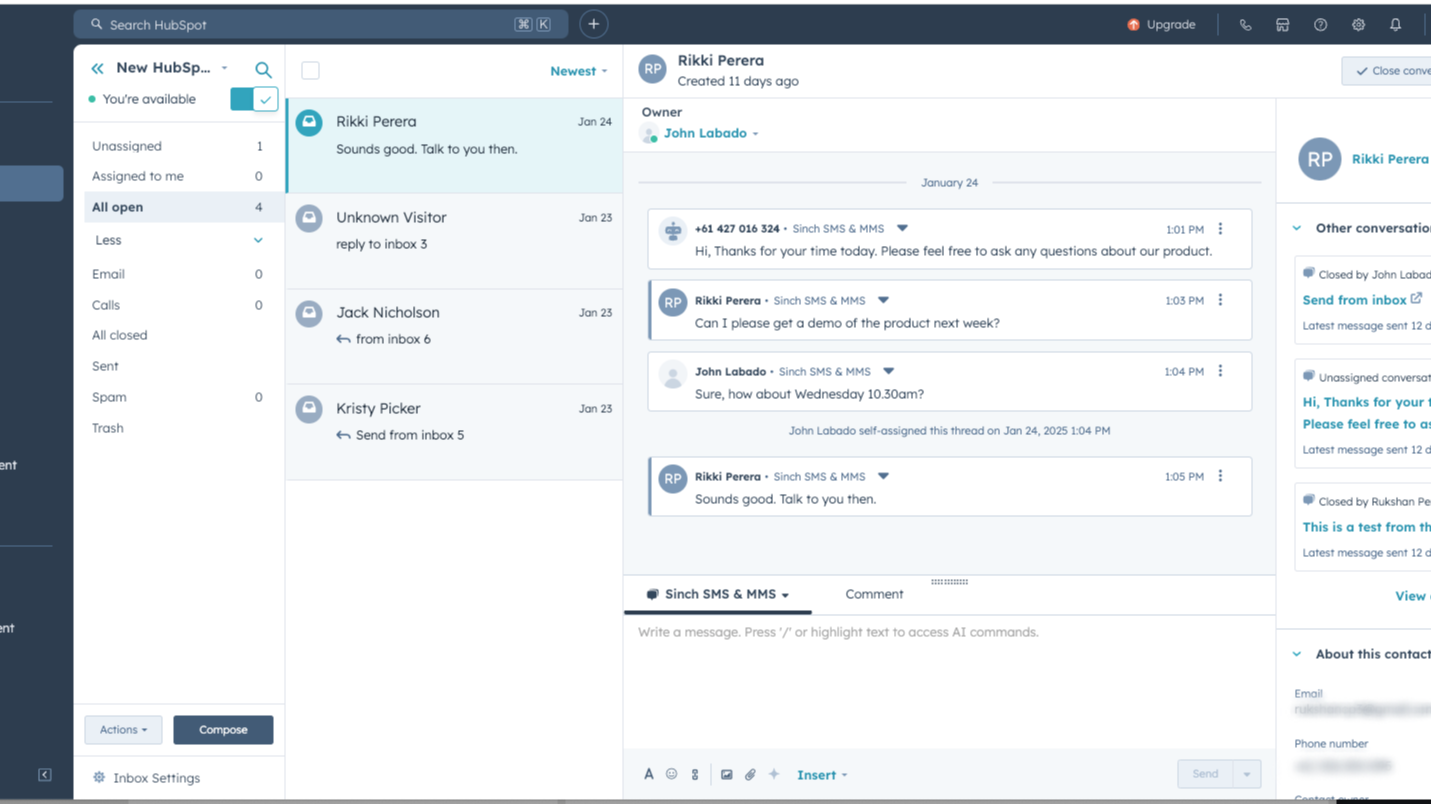Open the marketplace icon in top bar
The image size is (1431, 805).
tap(1283, 25)
